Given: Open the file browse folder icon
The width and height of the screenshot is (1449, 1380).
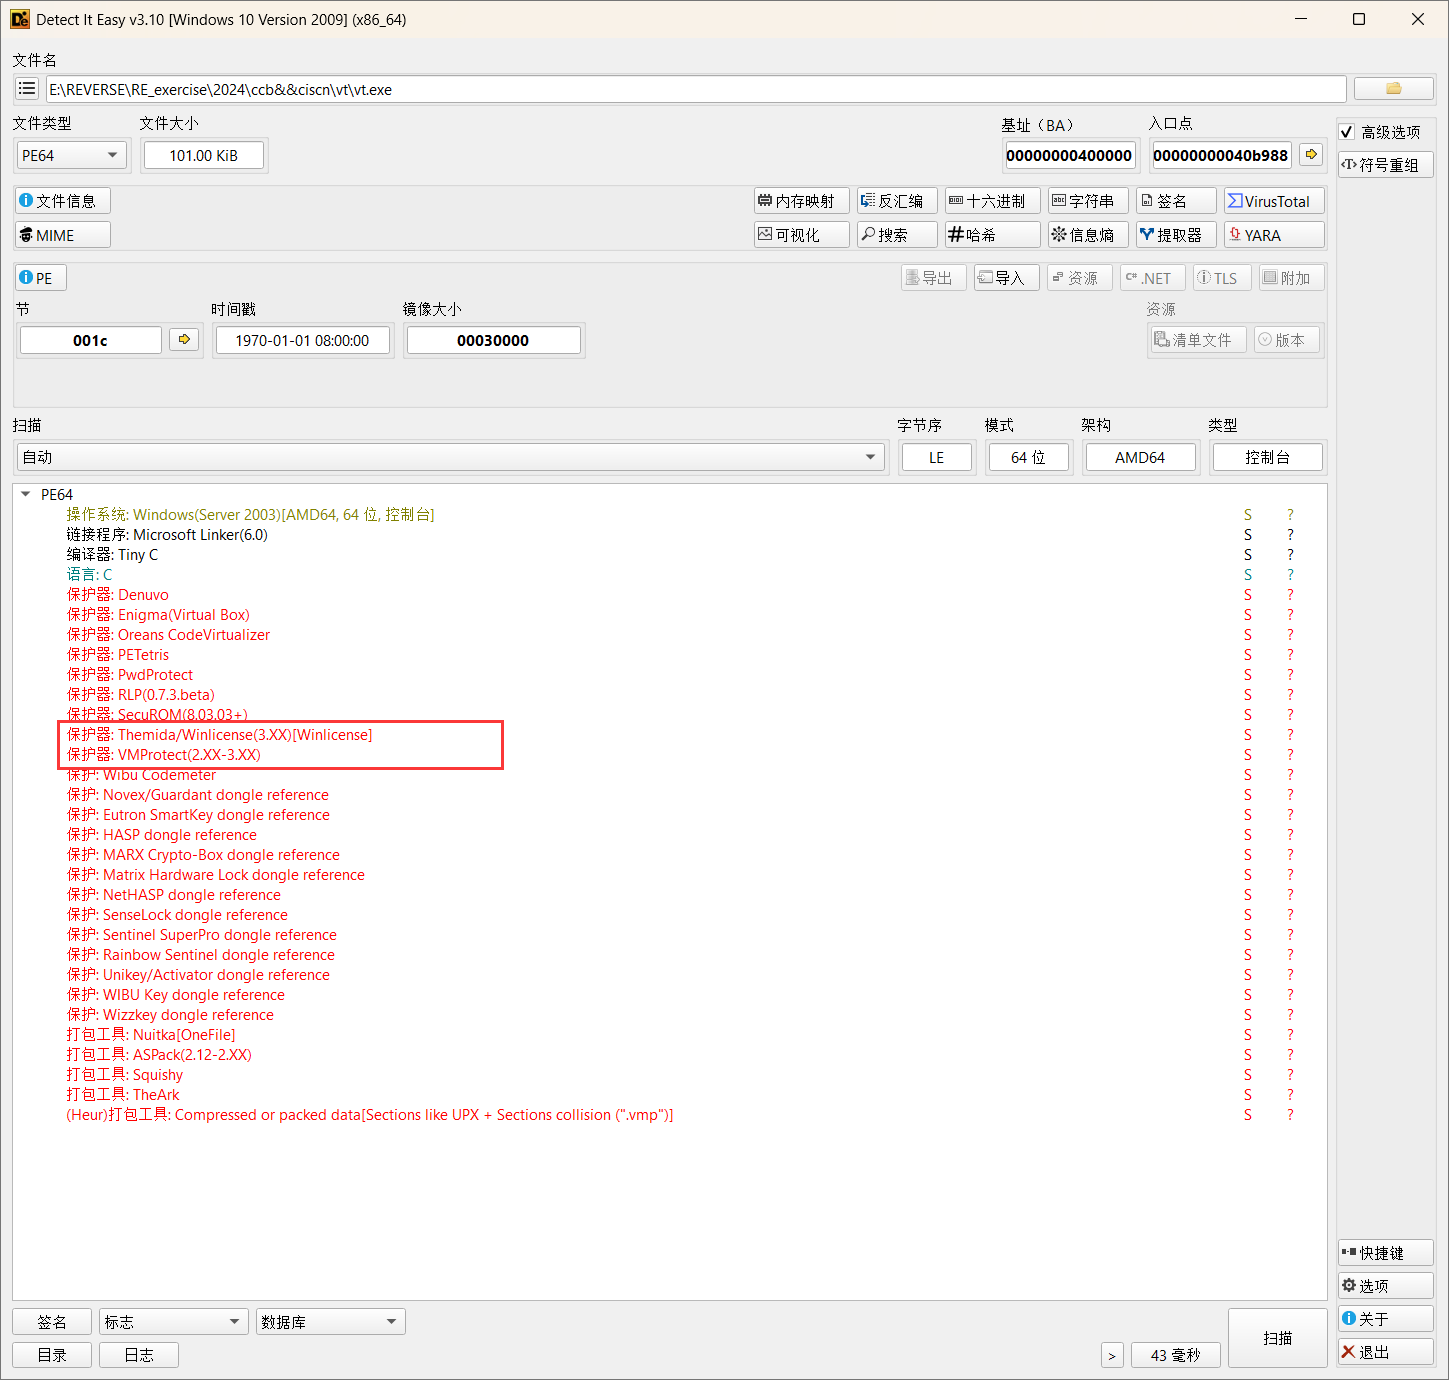Looking at the screenshot, I should (1393, 89).
